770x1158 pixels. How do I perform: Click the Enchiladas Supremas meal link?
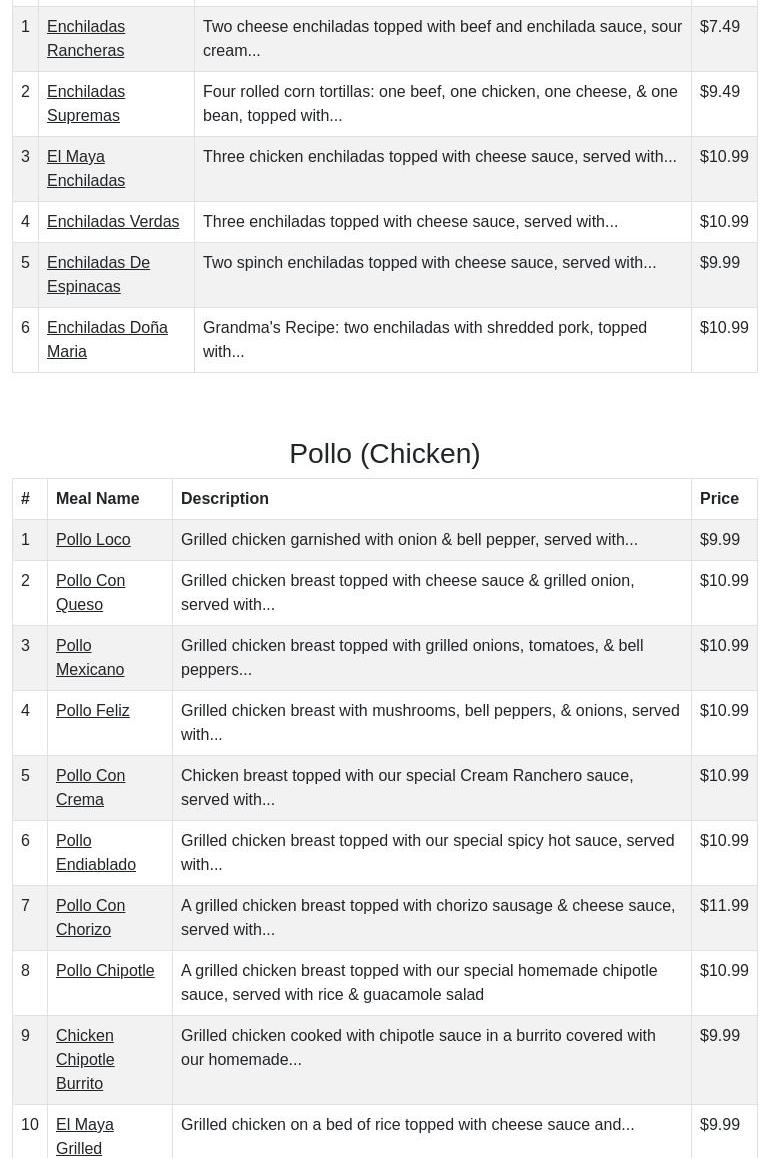click(86, 103)
